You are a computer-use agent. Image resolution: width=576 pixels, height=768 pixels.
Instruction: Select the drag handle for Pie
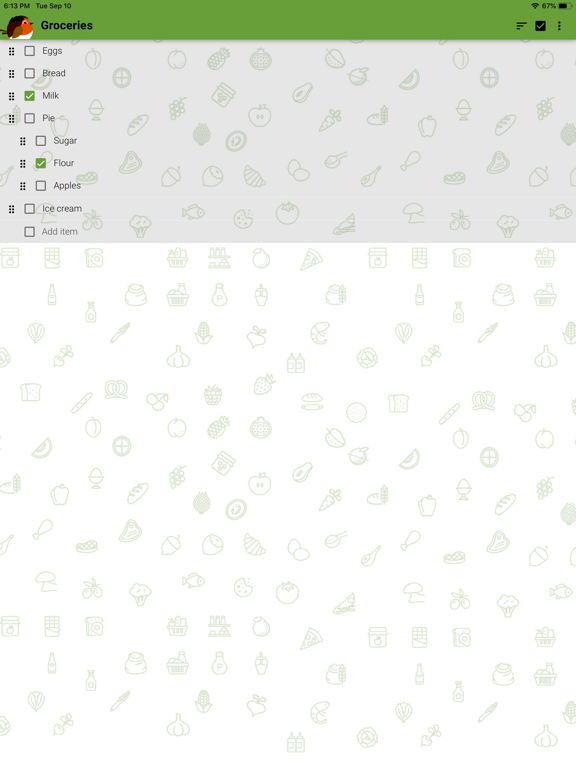12,119
